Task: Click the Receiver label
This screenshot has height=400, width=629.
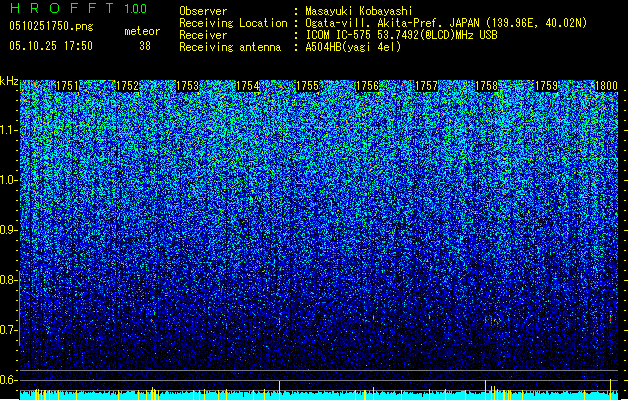Action: (x=203, y=35)
